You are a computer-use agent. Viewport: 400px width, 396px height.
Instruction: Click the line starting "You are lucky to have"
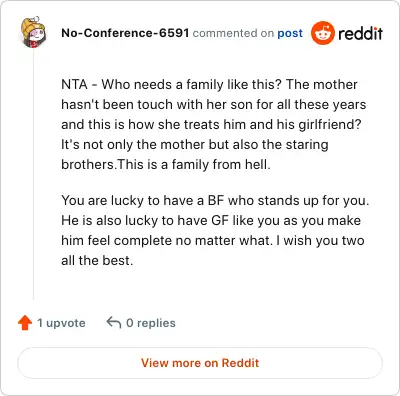pyautogui.click(x=215, y=201)
